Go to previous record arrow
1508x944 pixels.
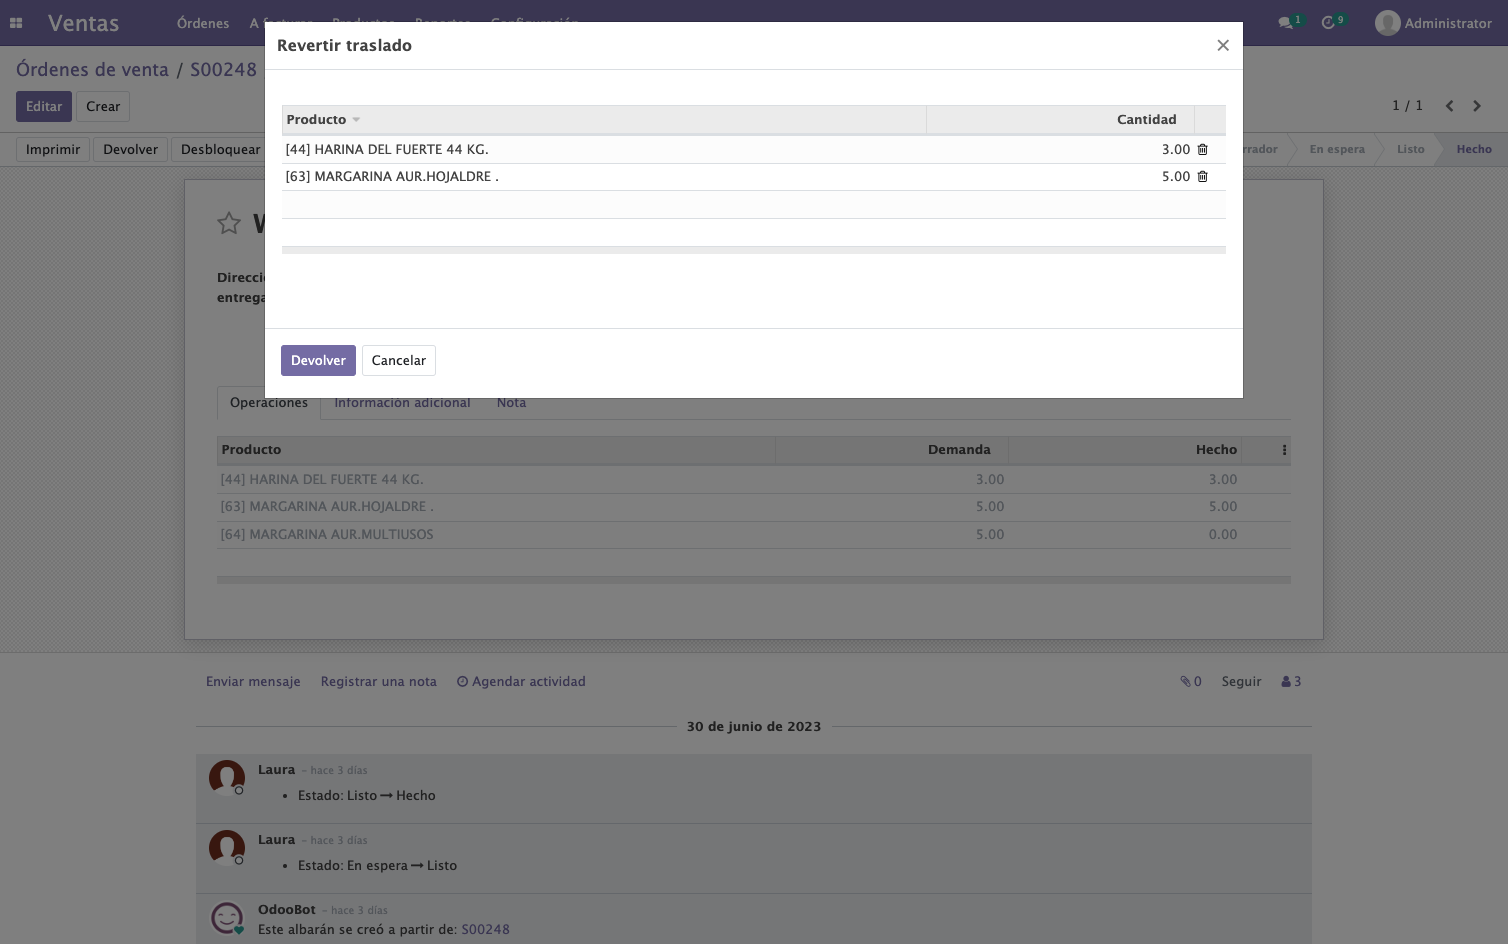tap(1449, 105)
